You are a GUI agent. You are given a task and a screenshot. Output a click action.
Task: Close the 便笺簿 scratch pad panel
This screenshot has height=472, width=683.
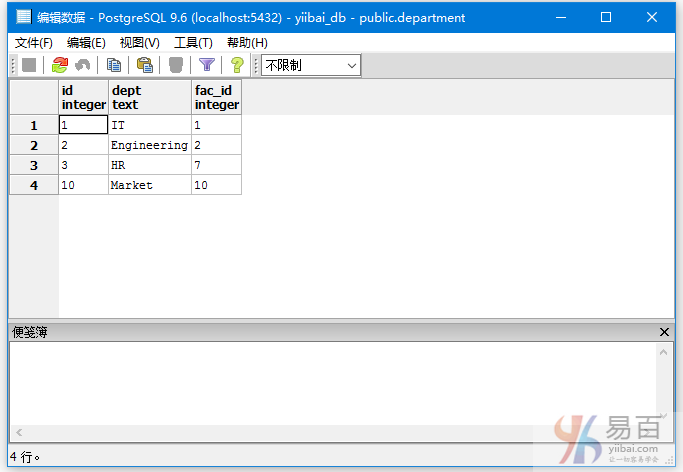pos(665,332)
